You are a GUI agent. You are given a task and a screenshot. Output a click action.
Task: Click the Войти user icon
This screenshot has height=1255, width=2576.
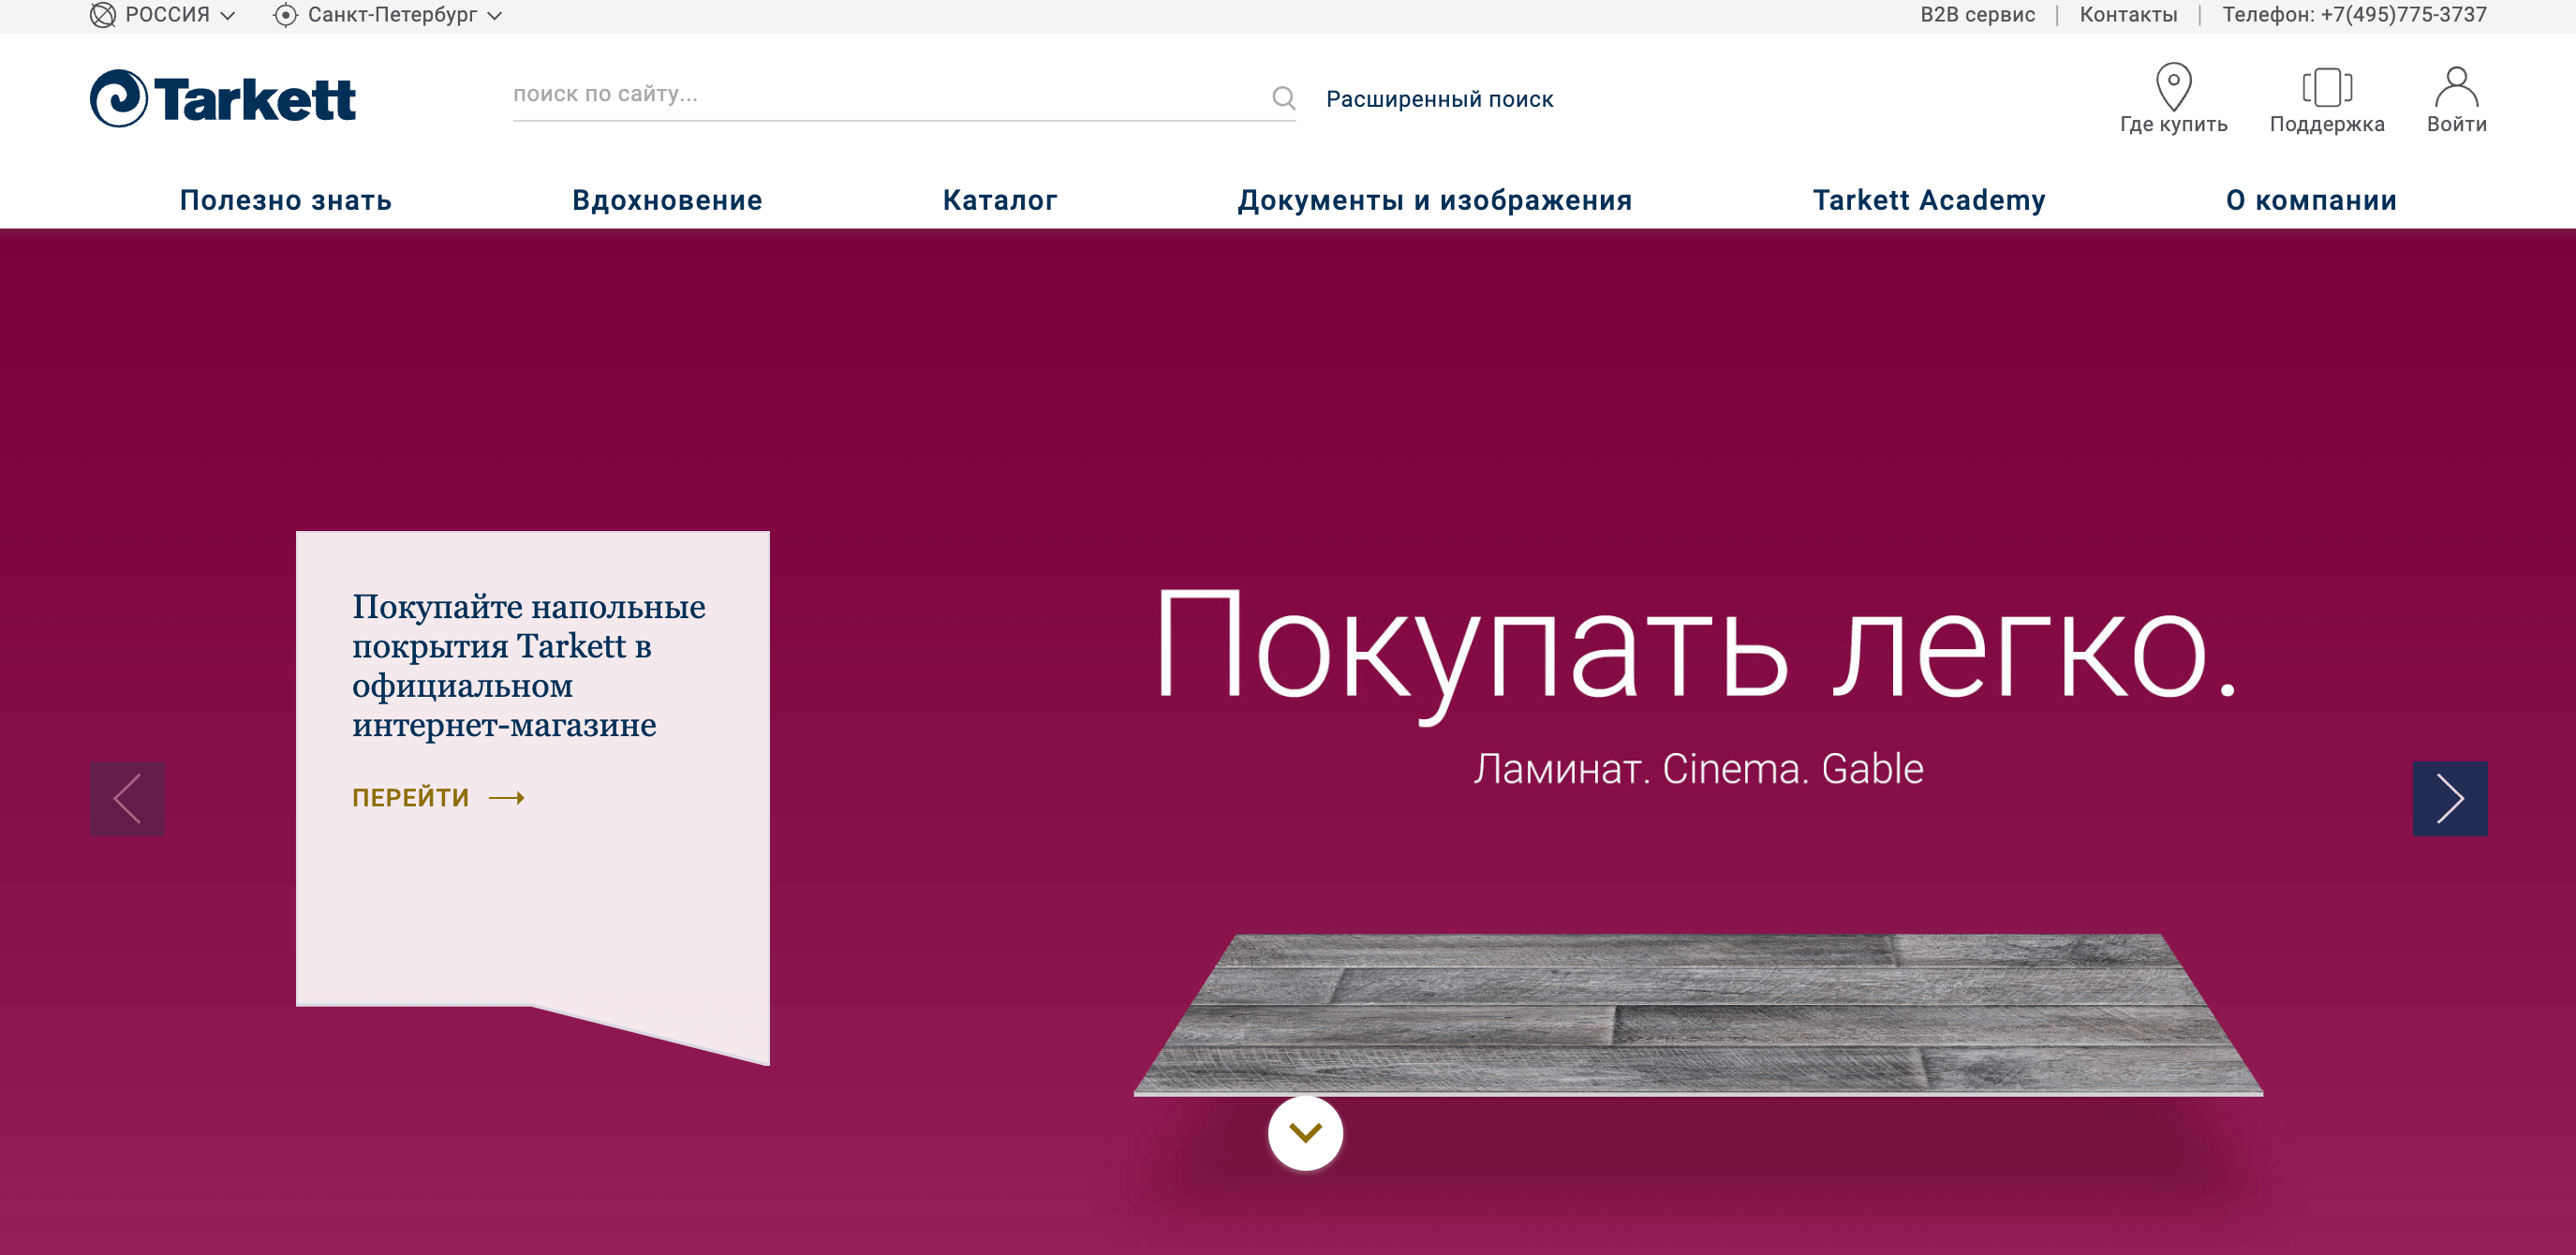click(2455, 87)
